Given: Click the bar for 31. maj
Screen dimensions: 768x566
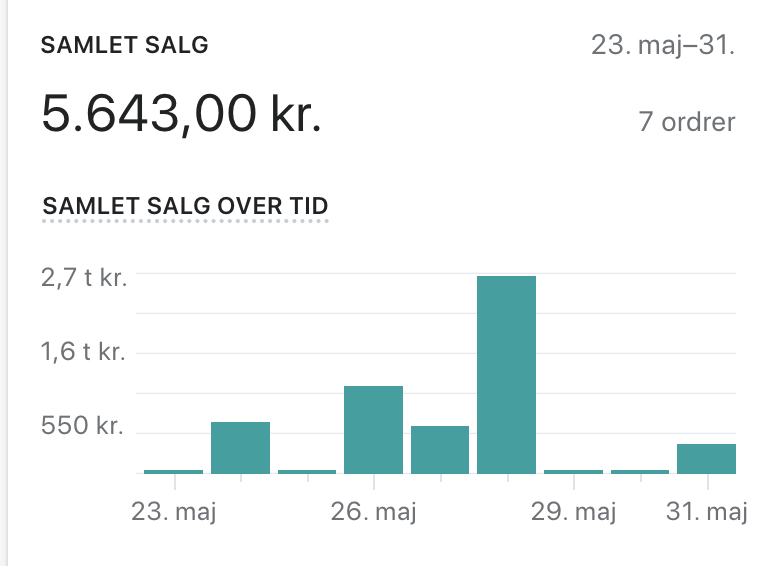Looking at the screenshot, I should 706,458.
